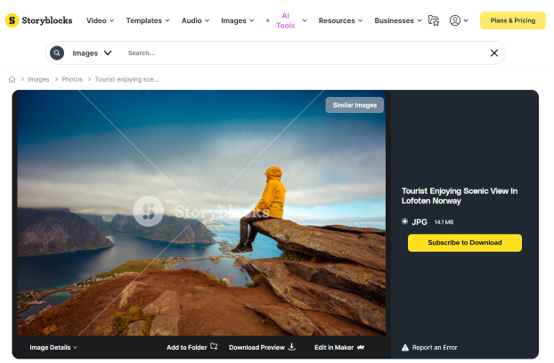Expand the Businesses menu chevron
Viewport: 554px width, 363px height.
click(x=419, y=21)
